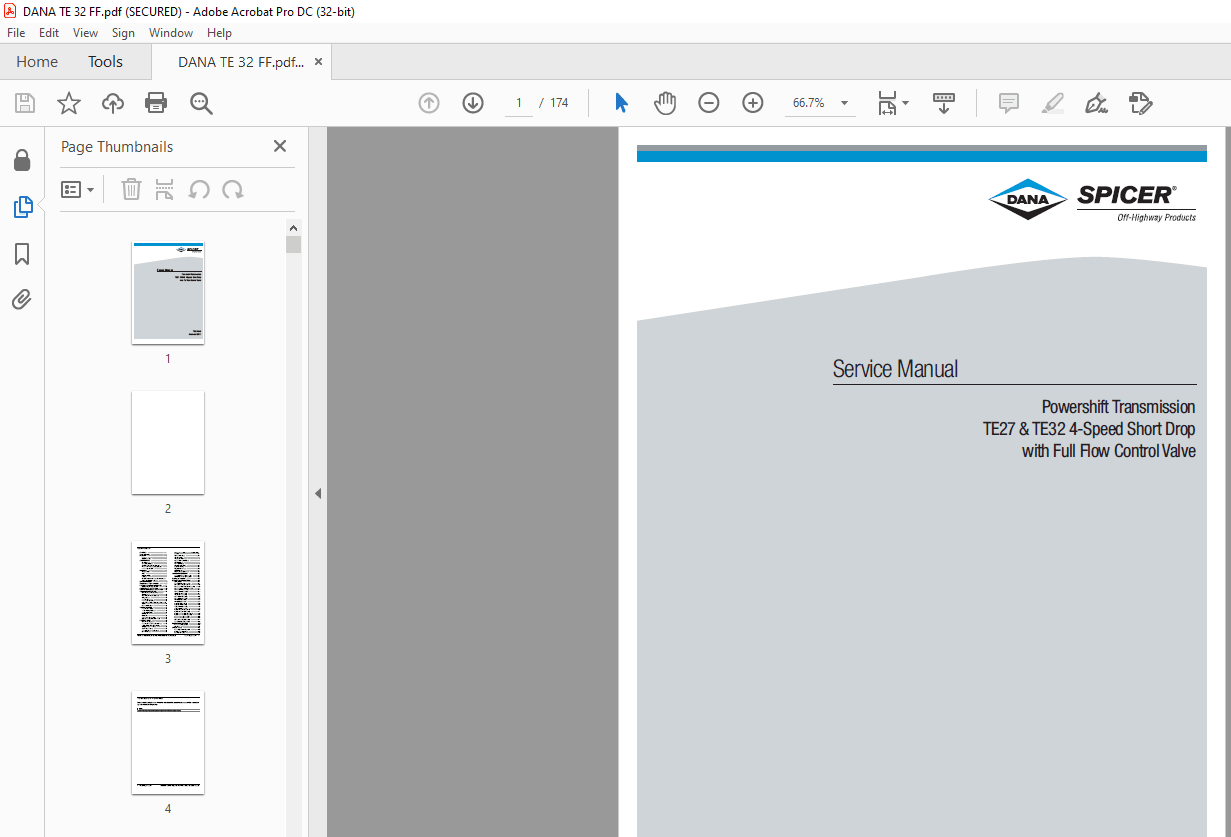1231x837 pixels.
Task: Close the Page Thumbnails panel
Action: [280, 146]
